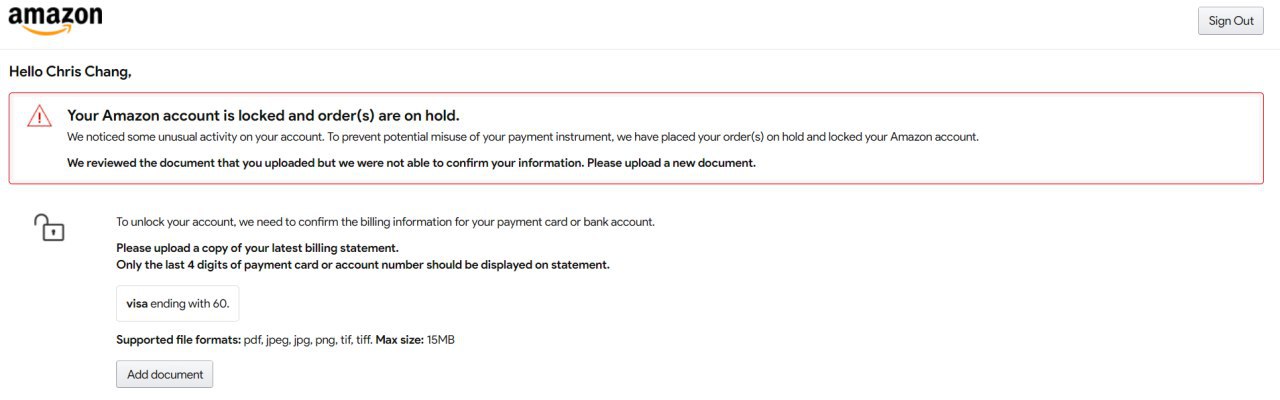Click the 'We reviewed the document' bold notice
Image resolution: width=1280 pixels, height=400 pixels.
click(411, 162)
